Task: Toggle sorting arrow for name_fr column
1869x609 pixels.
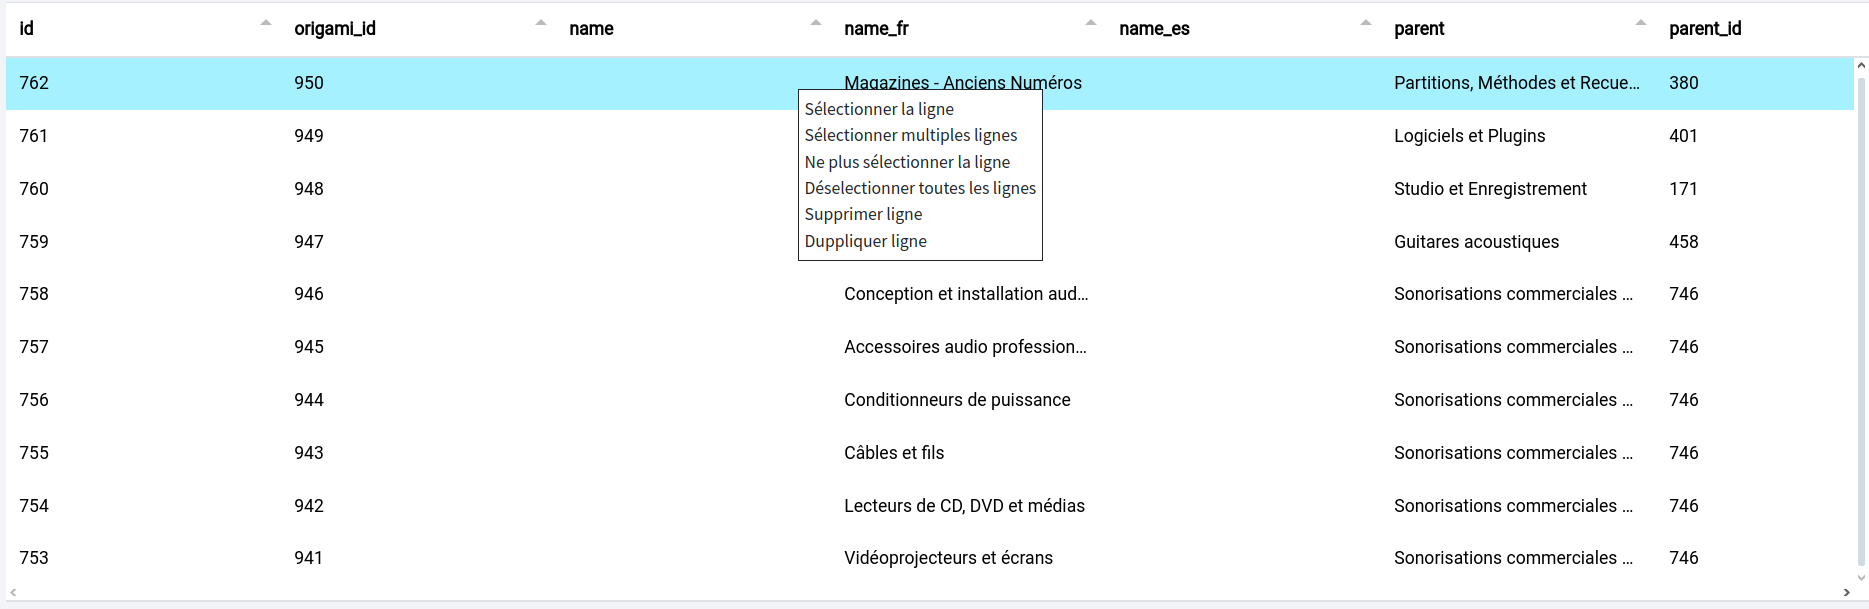Action: (x=1091, y=23)
